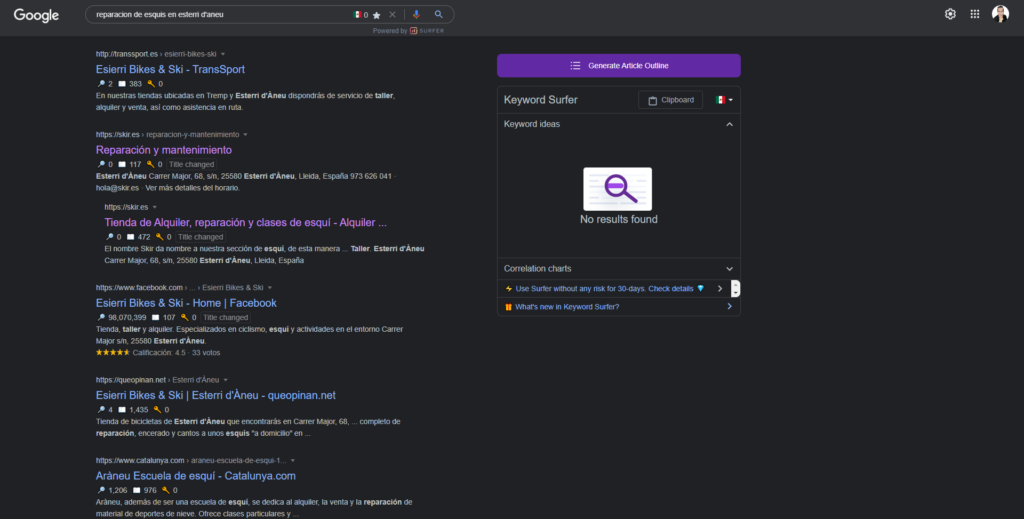The image size is (1024, 519).
Task: Open Tienda de Alquiler, reparación y clases result
Action: (x=246, y=223)
